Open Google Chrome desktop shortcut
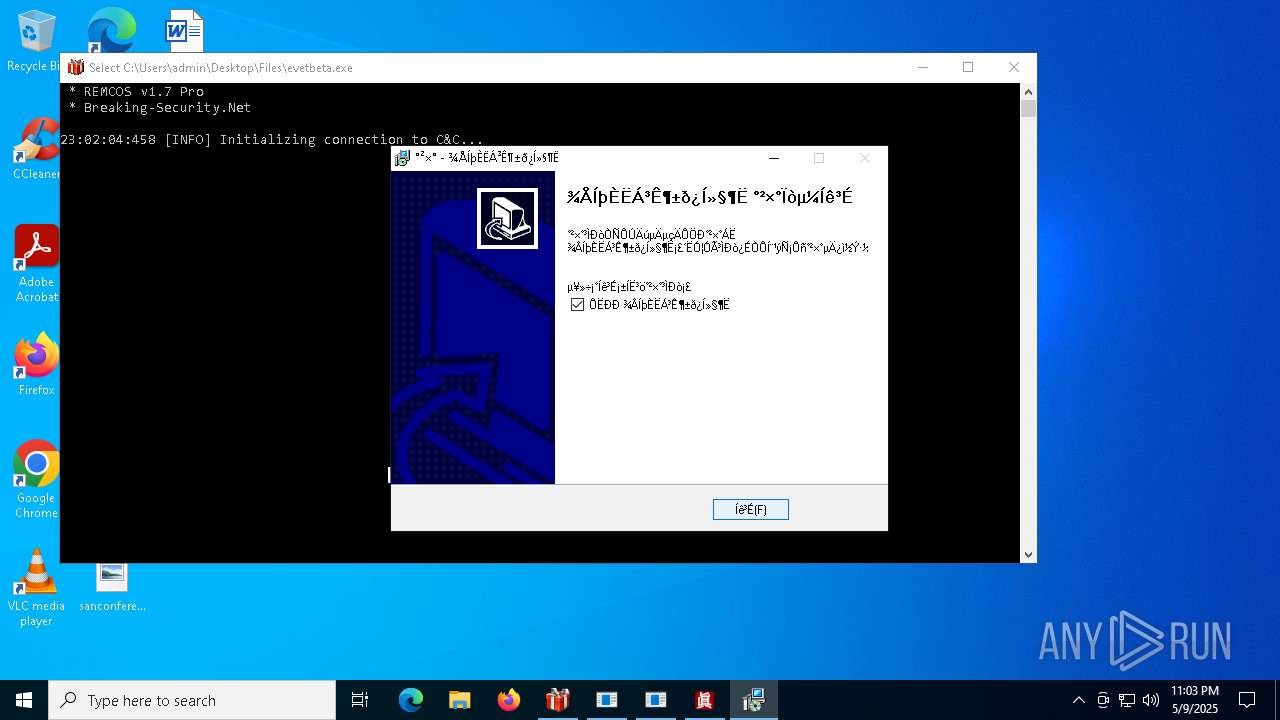The image size is (1280, 720). click(x=36, y=480)
